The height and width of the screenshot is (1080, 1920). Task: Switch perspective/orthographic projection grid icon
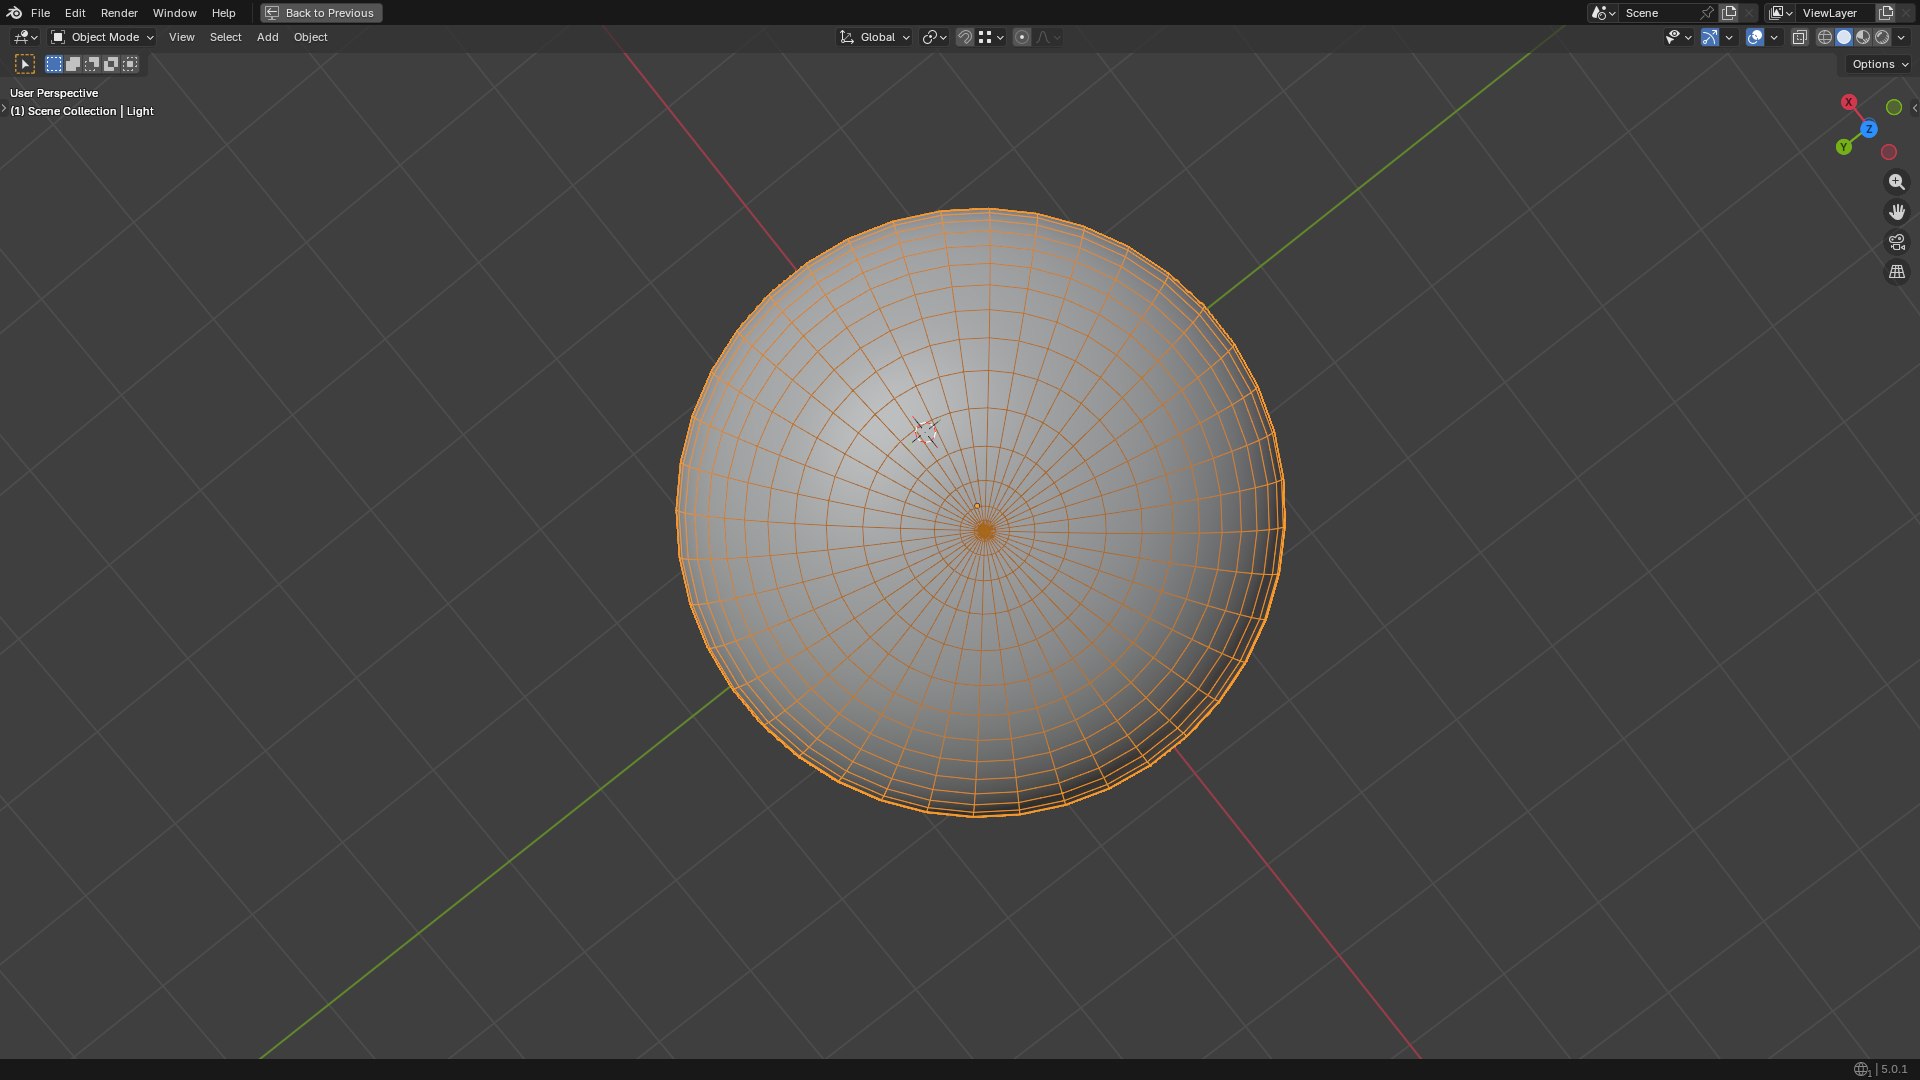click(x=1896, y=272)
